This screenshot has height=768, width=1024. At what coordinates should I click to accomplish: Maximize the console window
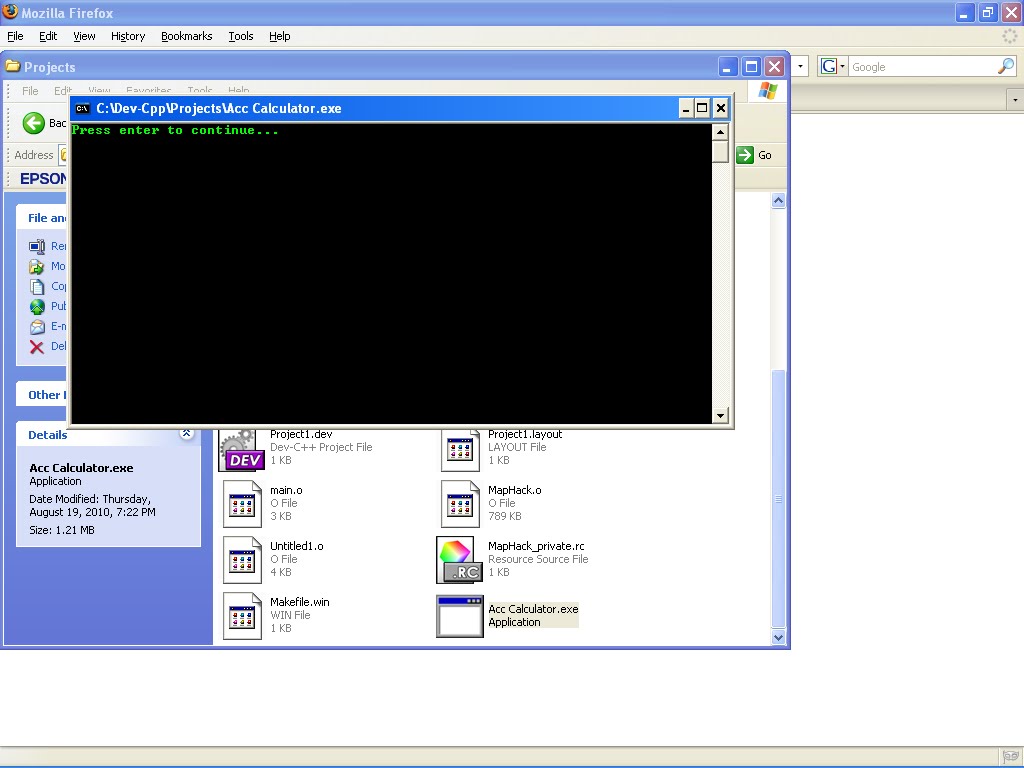(702, 108)
